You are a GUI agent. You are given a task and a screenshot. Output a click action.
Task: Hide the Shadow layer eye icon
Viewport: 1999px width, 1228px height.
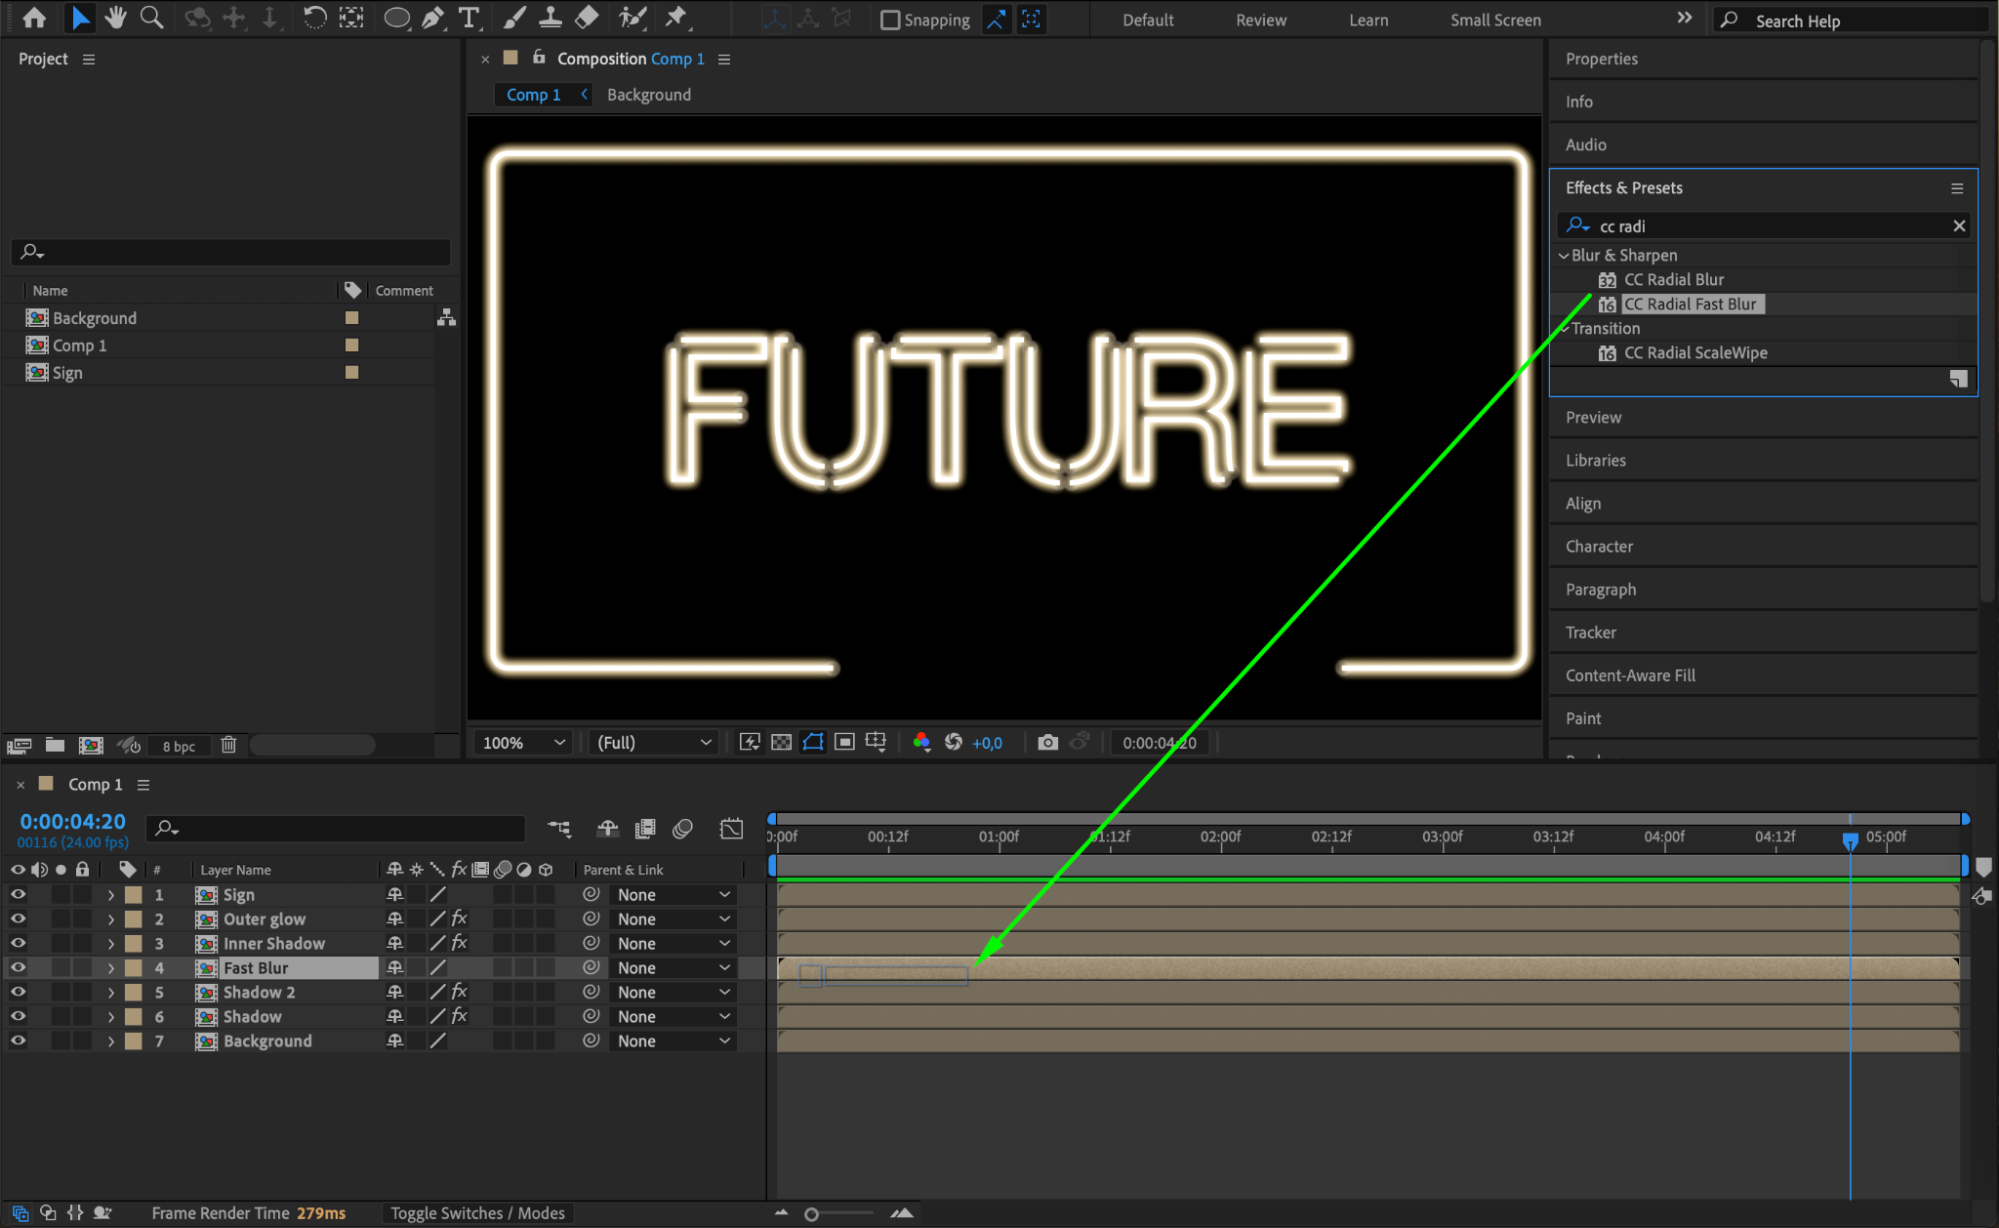tap(18, 1016)
